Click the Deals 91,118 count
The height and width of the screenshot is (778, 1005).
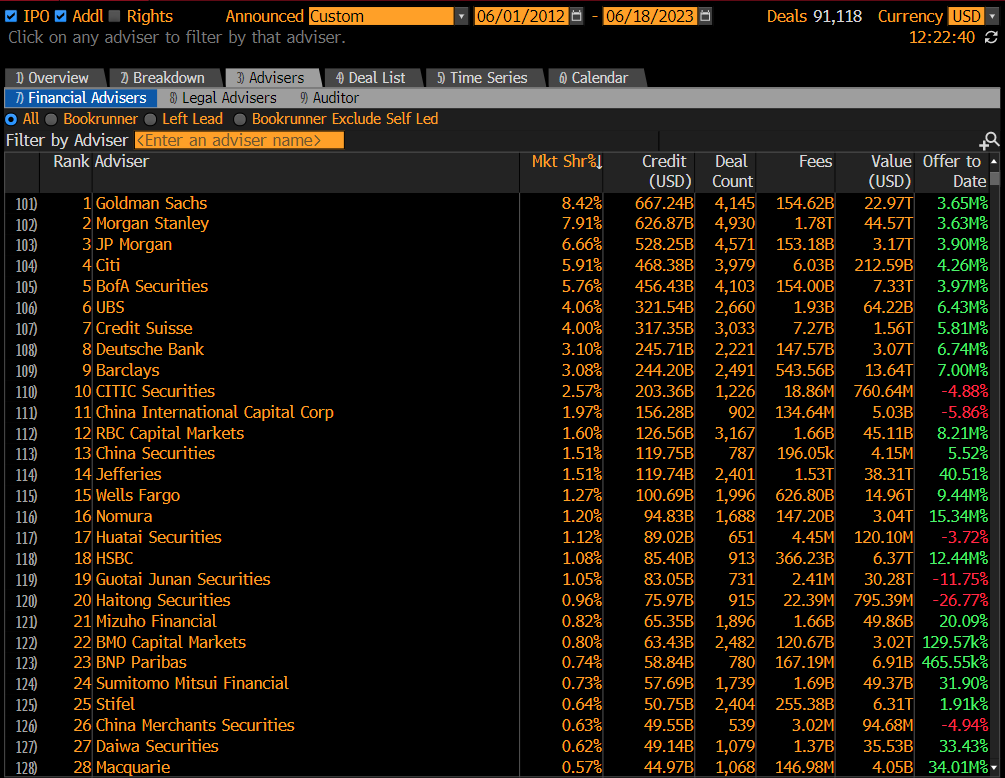pyautogui.click(x=814, y=16)
